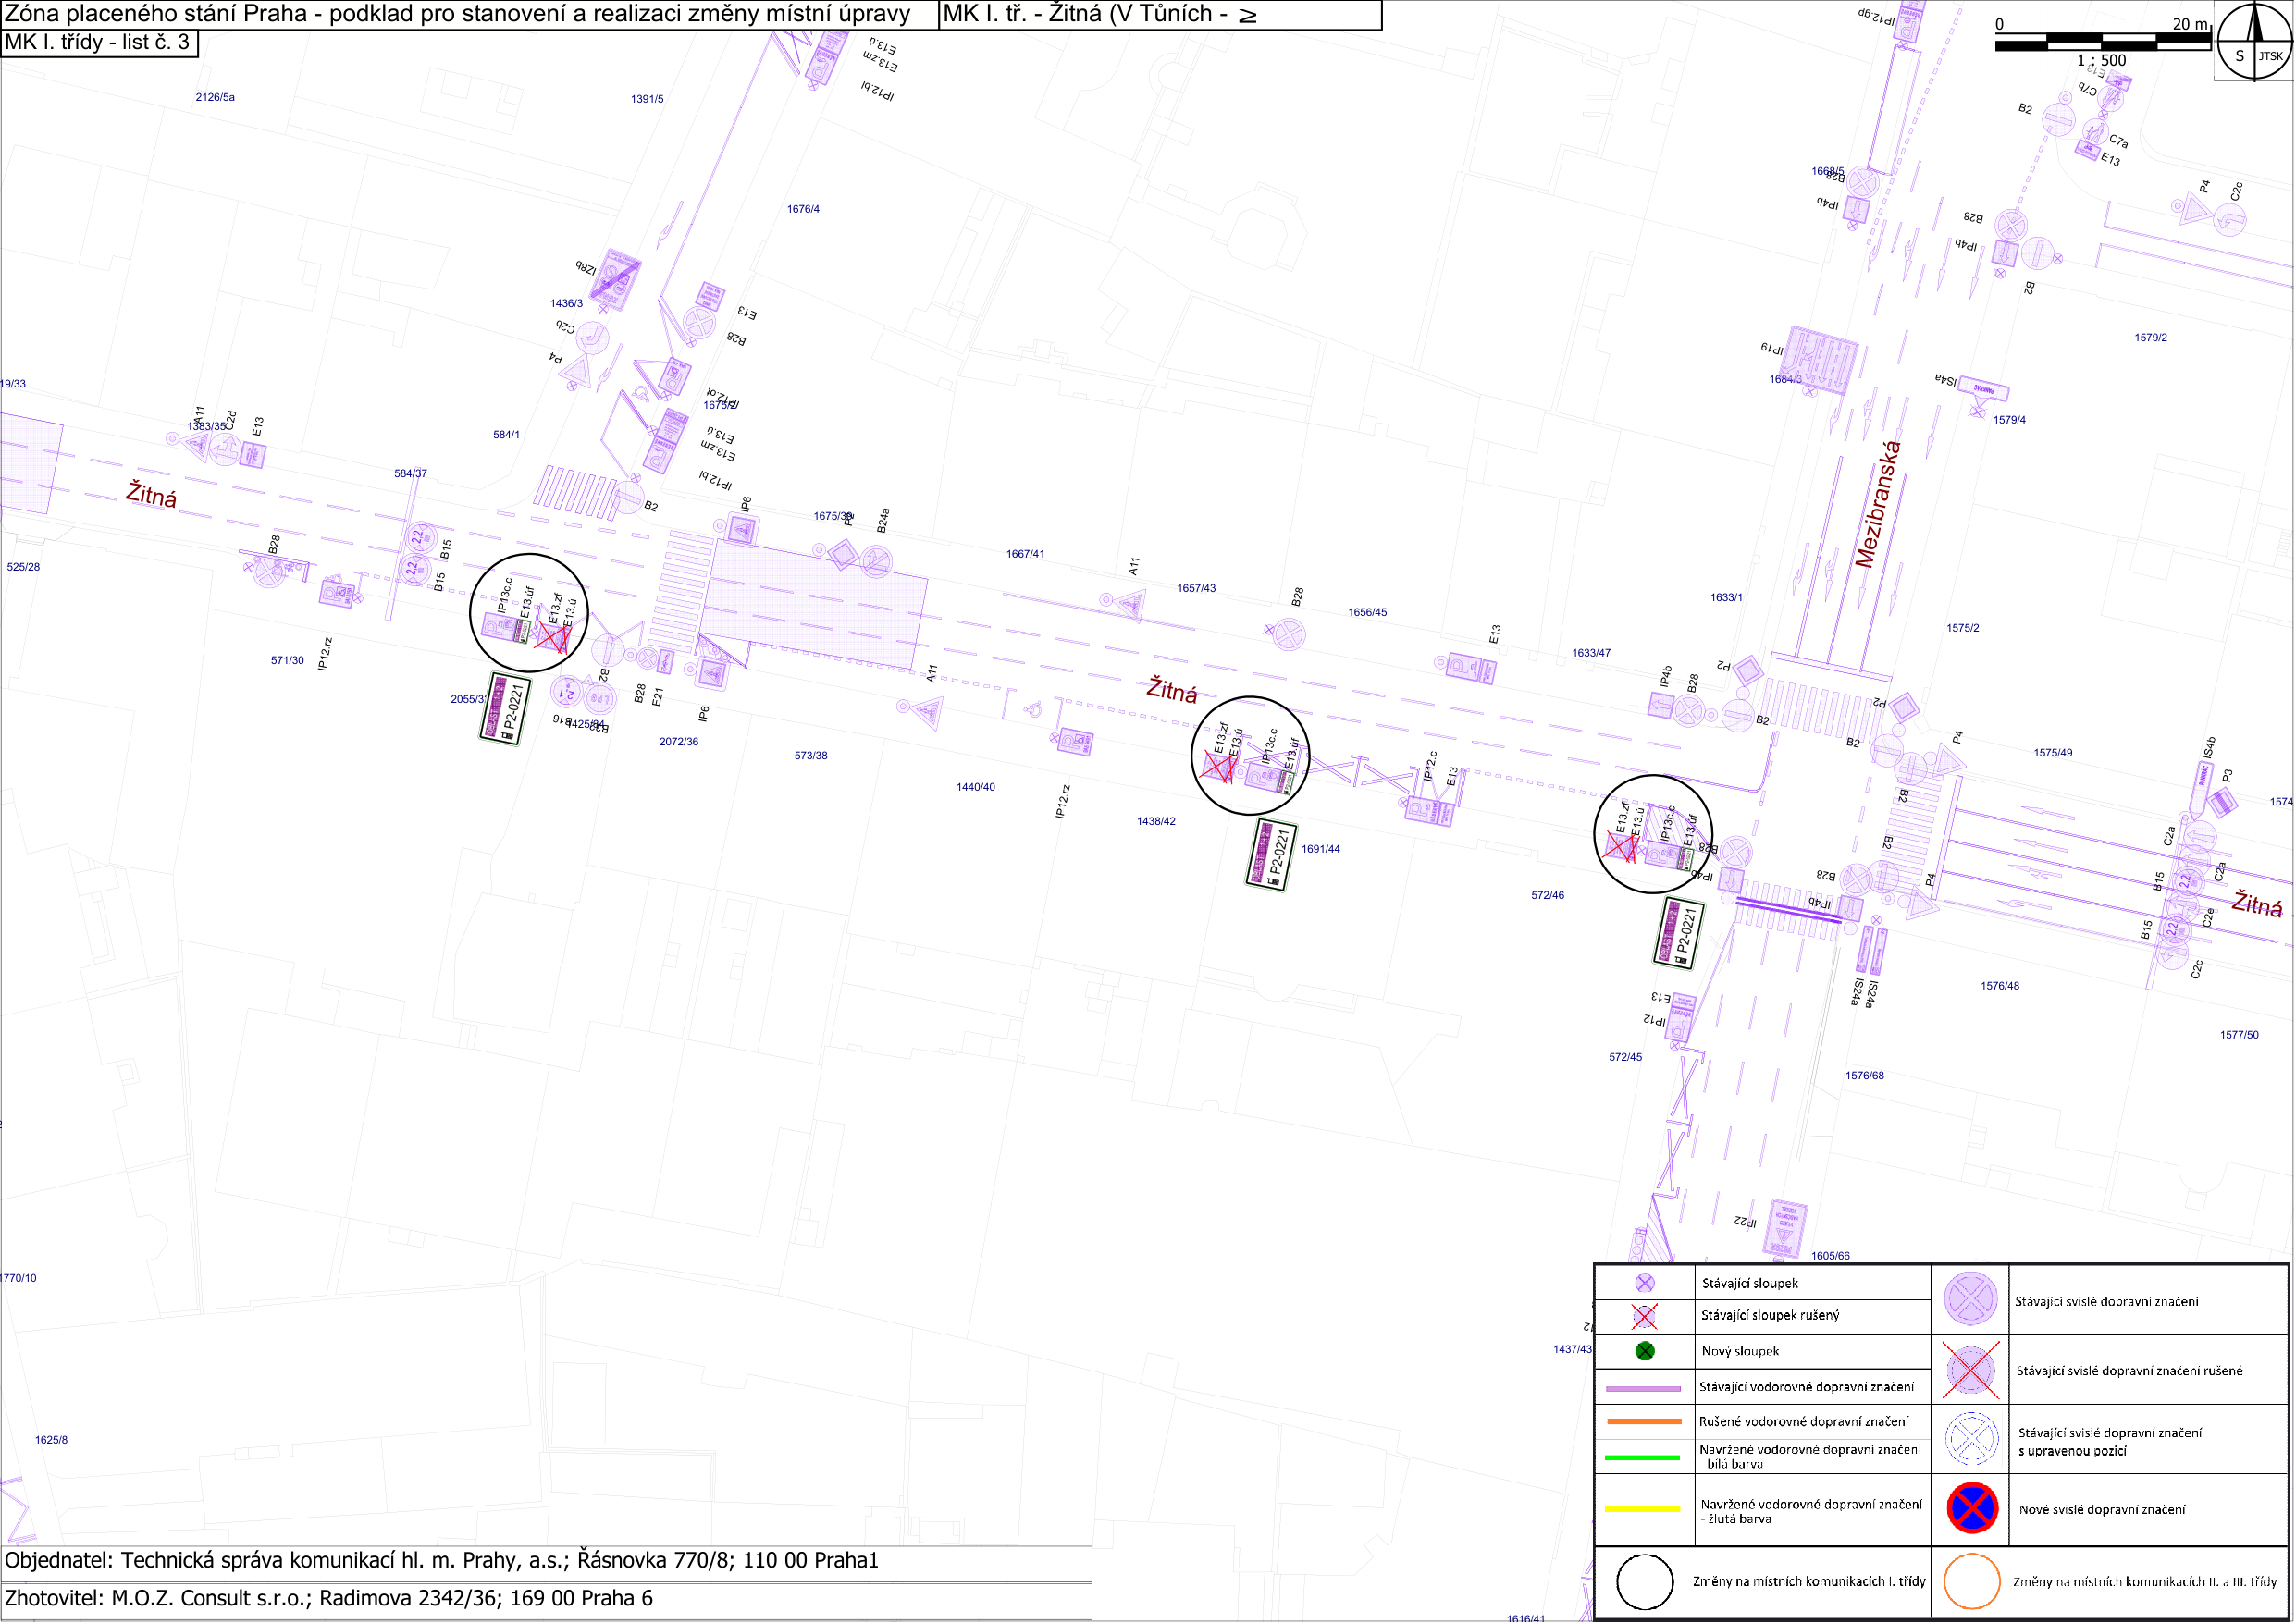Screen dimensions: 2296x1623
Task: Click the '1 : 500' scale text
Action: point(2102,61)
